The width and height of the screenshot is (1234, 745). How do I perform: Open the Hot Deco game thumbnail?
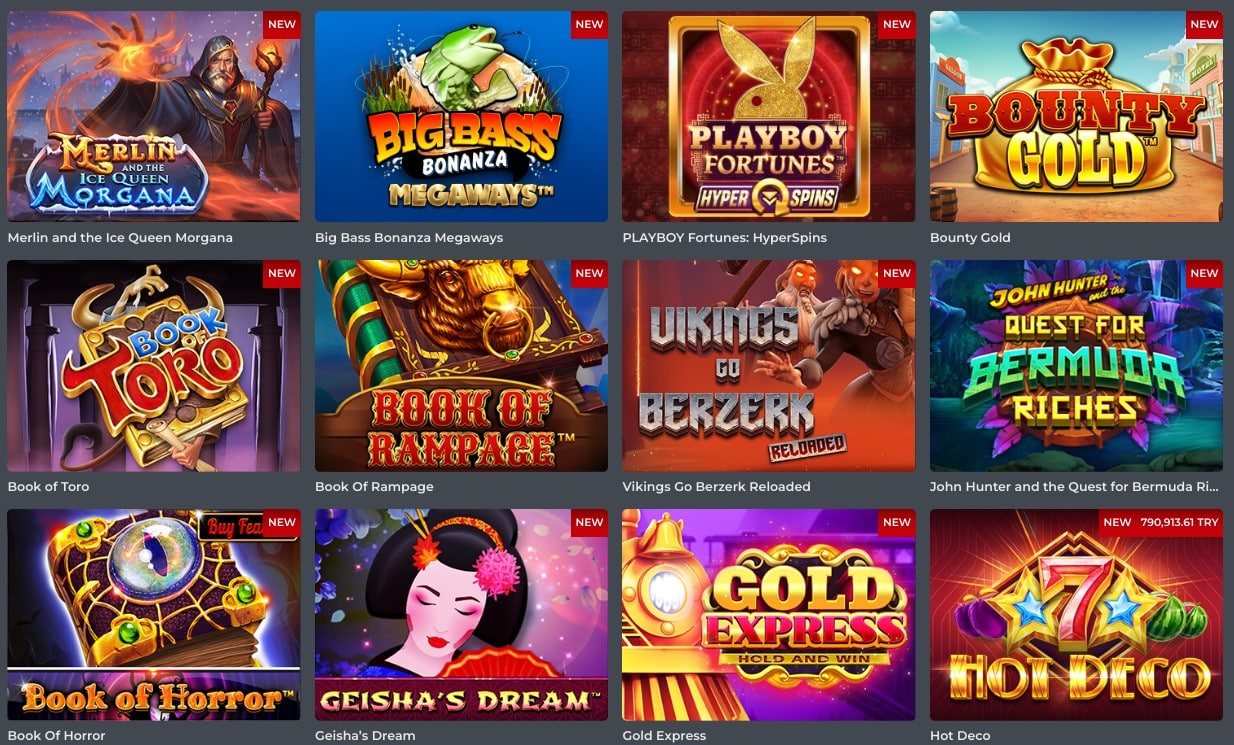tap(1076, 615)
